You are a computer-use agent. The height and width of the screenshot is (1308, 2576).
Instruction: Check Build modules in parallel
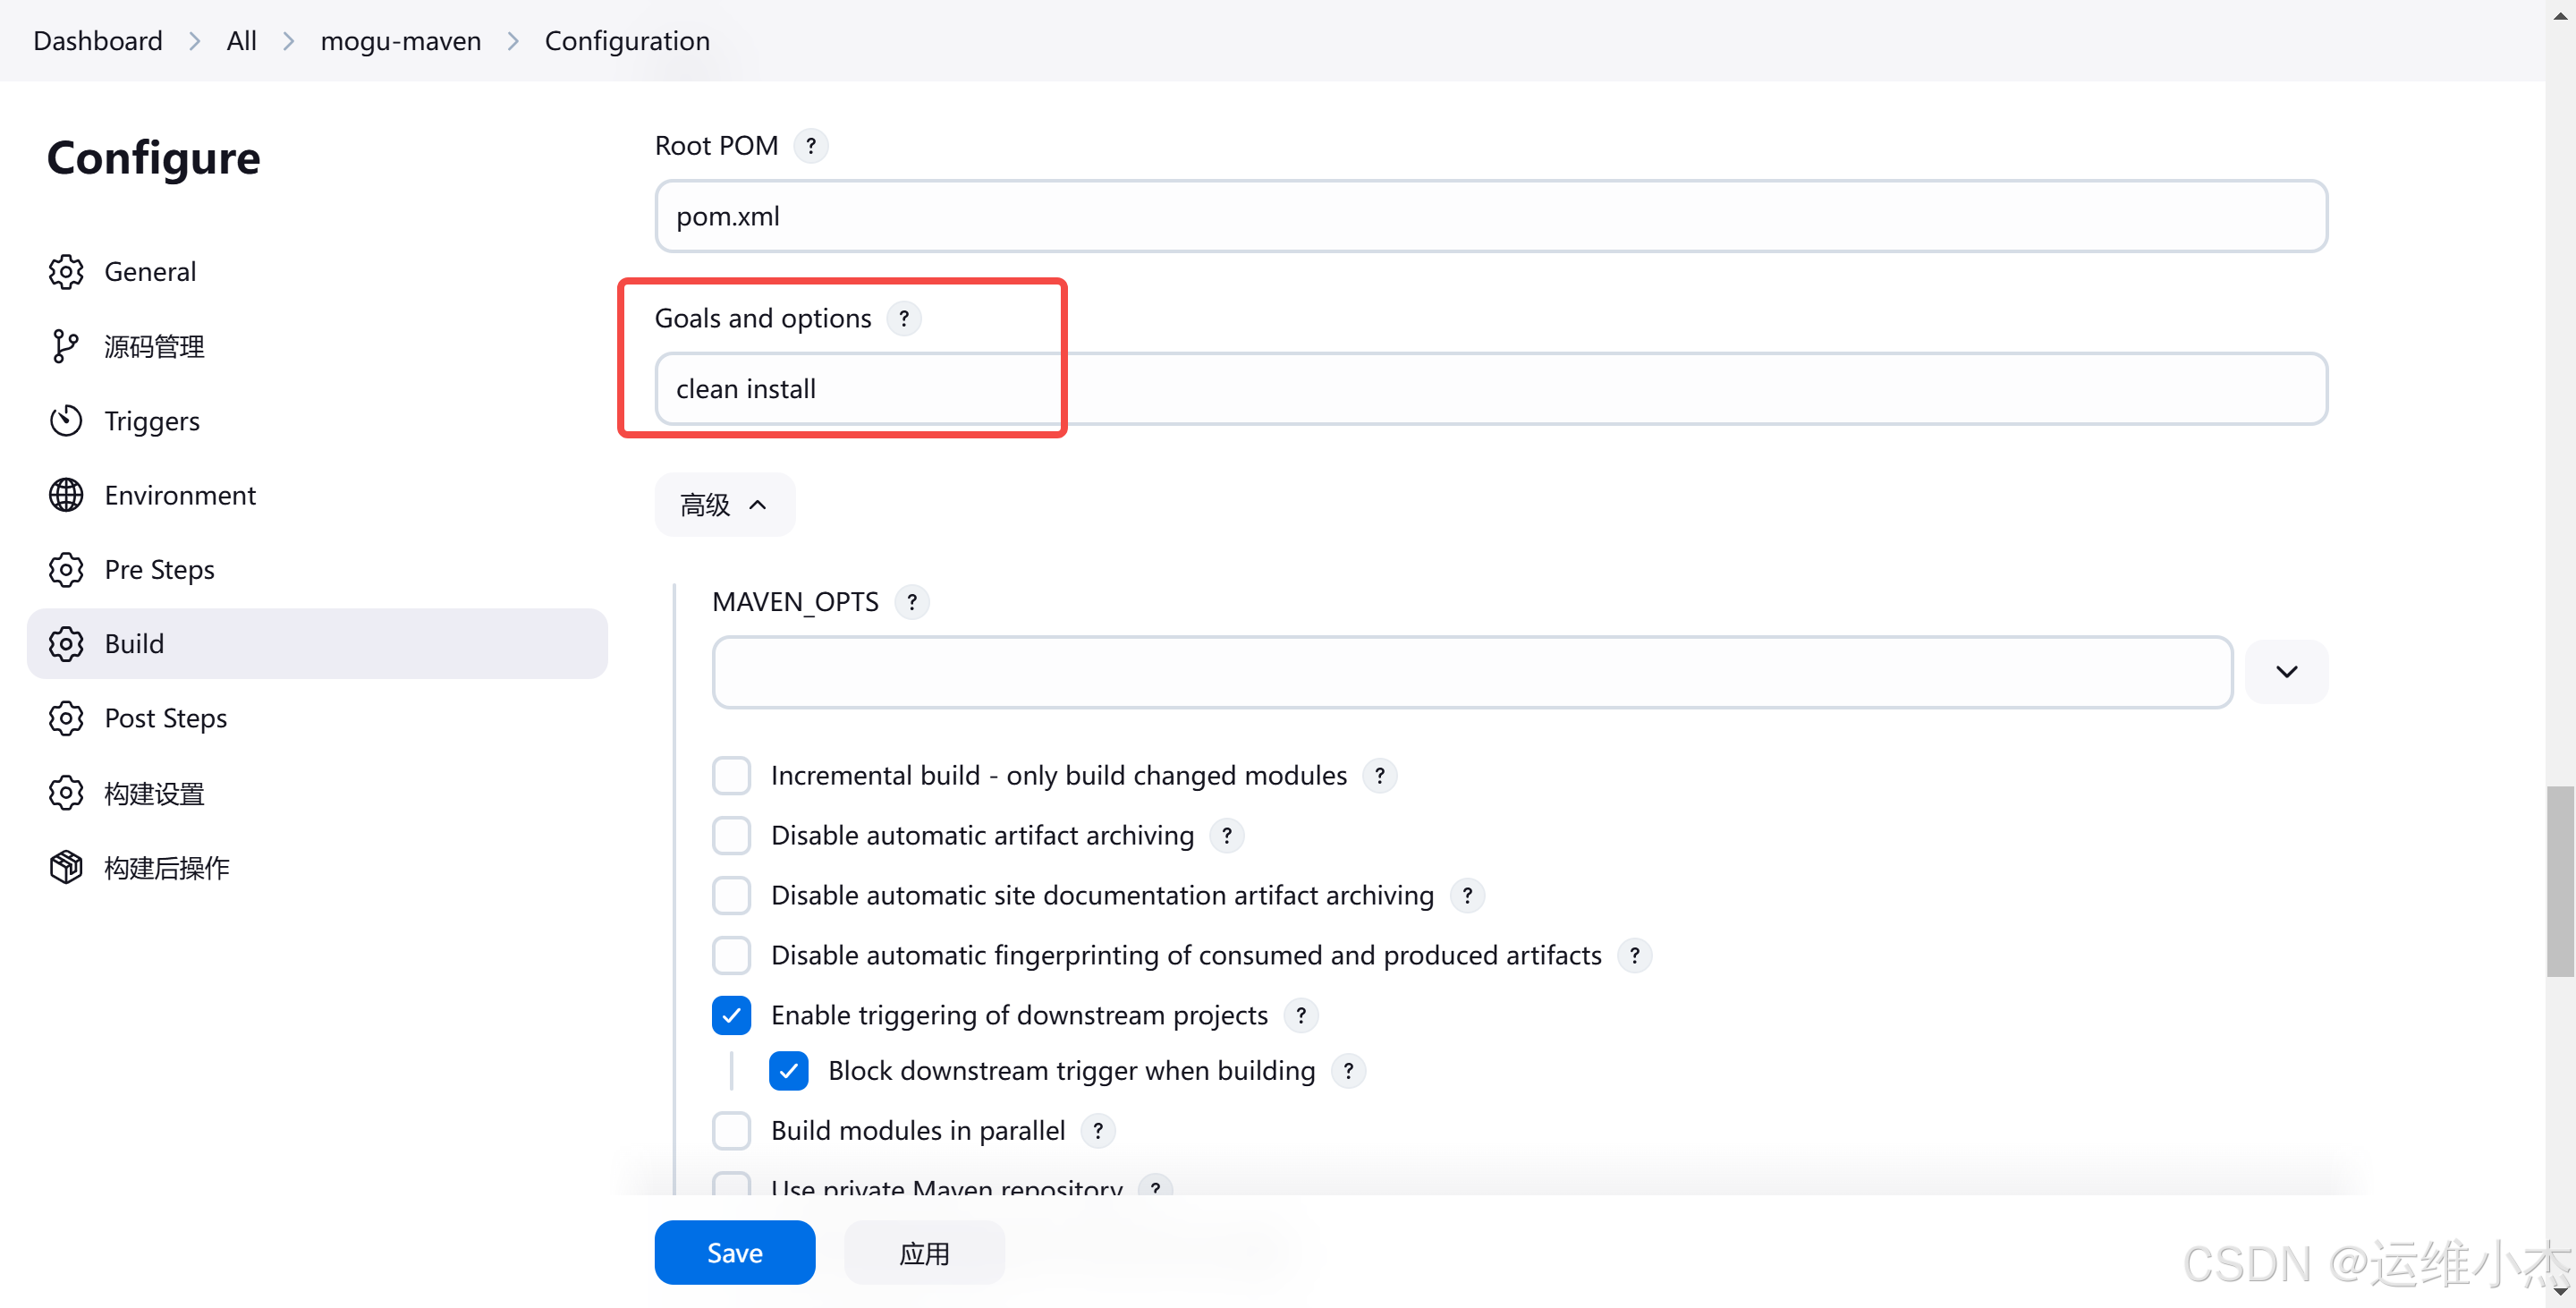[x=731, y=1131]
